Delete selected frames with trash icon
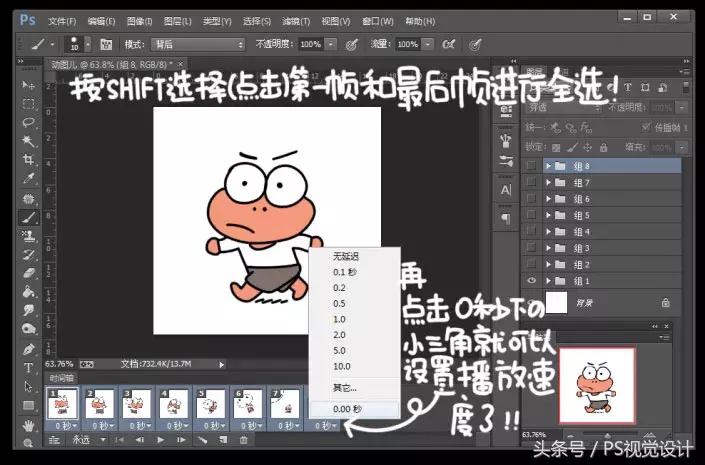The height and width of the screenshot is (465, 705). pos(244,440)
